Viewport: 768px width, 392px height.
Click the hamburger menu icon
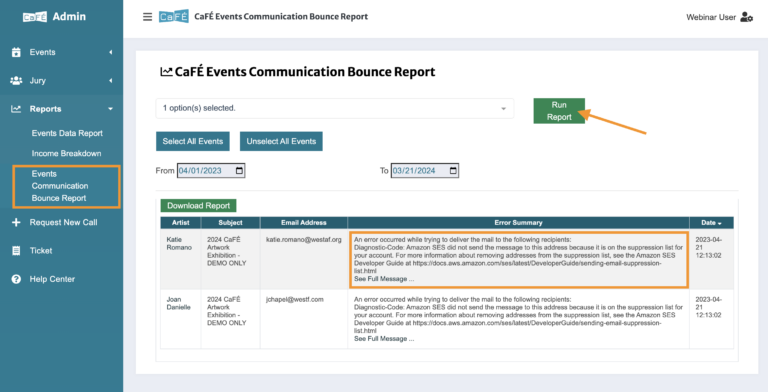point(147,17)
